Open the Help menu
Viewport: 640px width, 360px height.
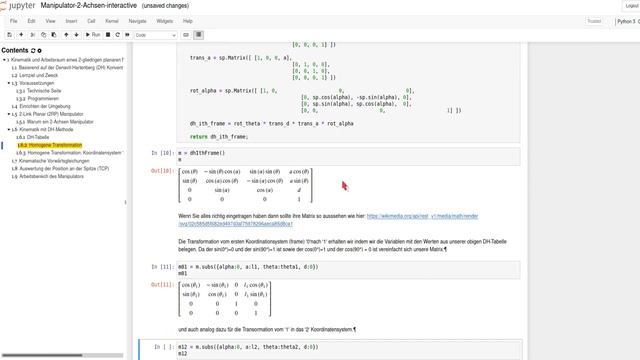(187, 21)
